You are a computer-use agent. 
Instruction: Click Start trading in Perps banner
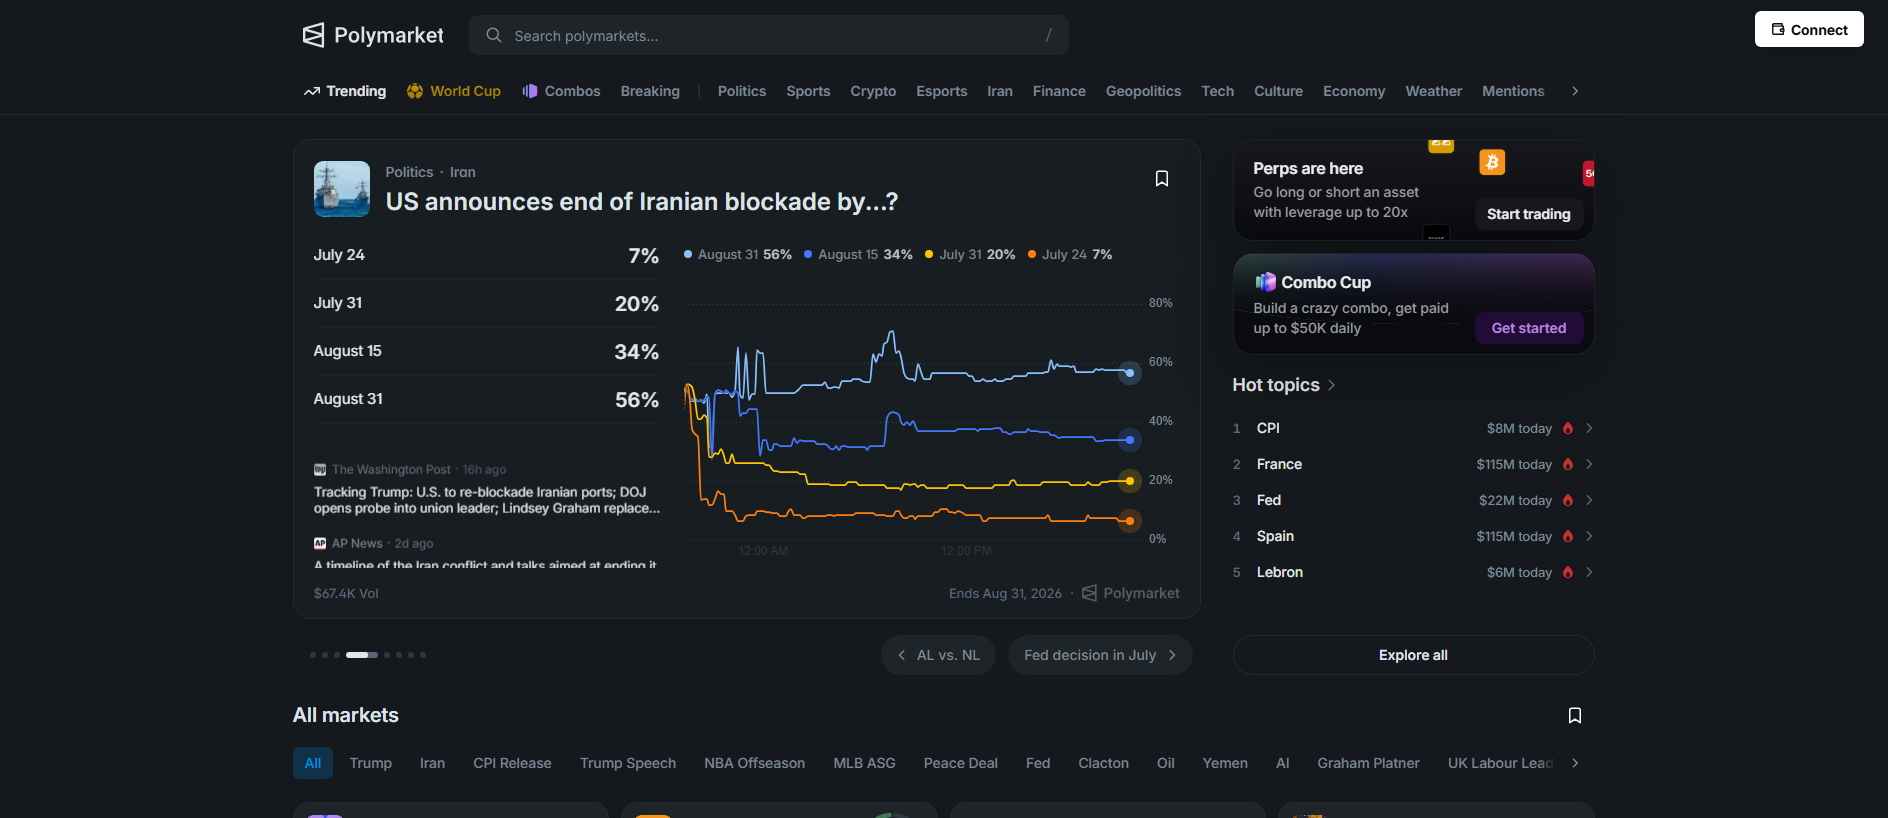click(x=1529, y=214)
